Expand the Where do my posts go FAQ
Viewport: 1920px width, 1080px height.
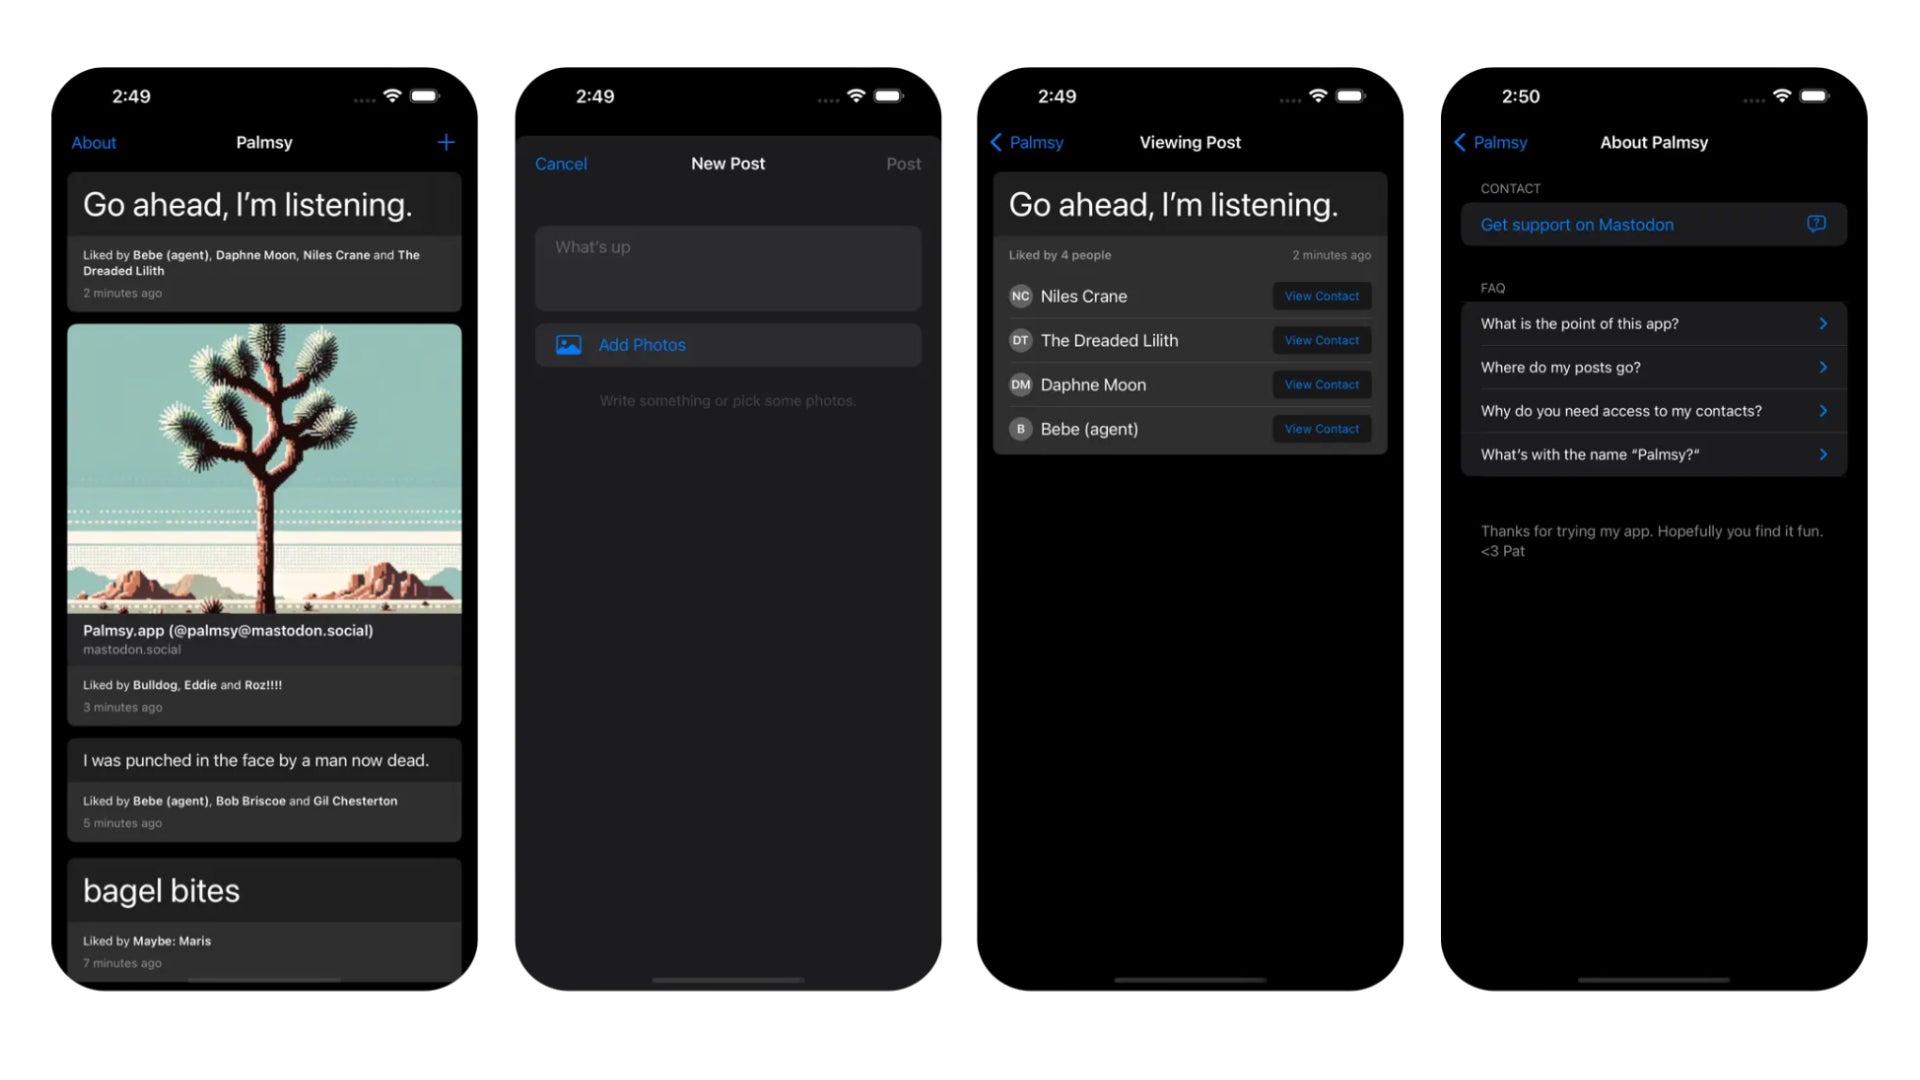click(x=1651, y=367)
